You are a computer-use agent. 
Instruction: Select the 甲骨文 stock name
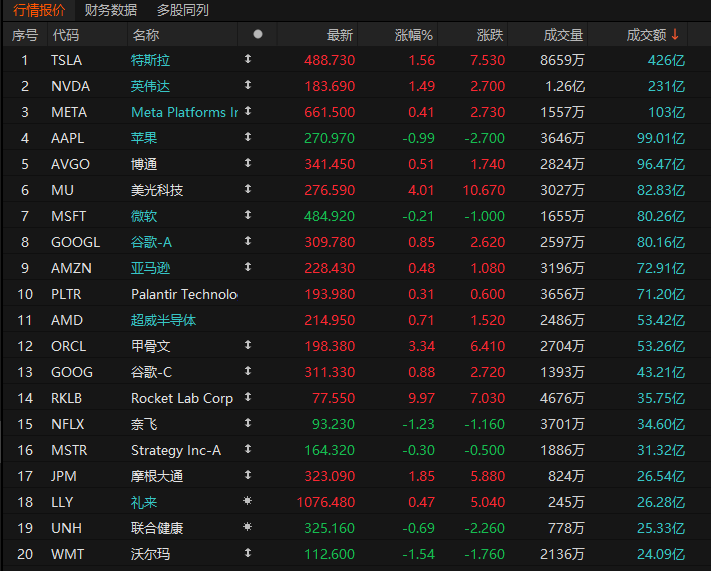tap(150, 346)
